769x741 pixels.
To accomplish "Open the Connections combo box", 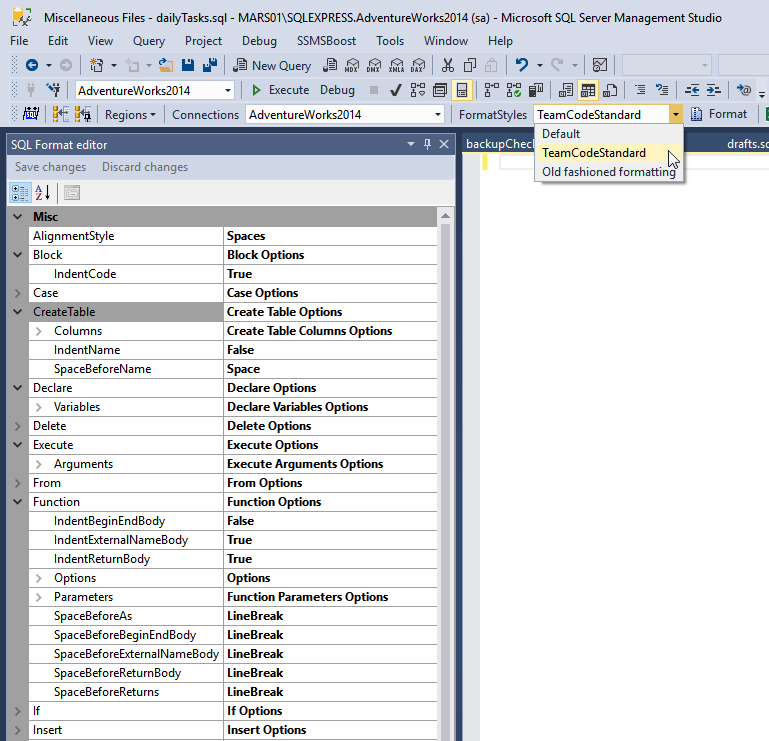I will click(x=345, y=114).
